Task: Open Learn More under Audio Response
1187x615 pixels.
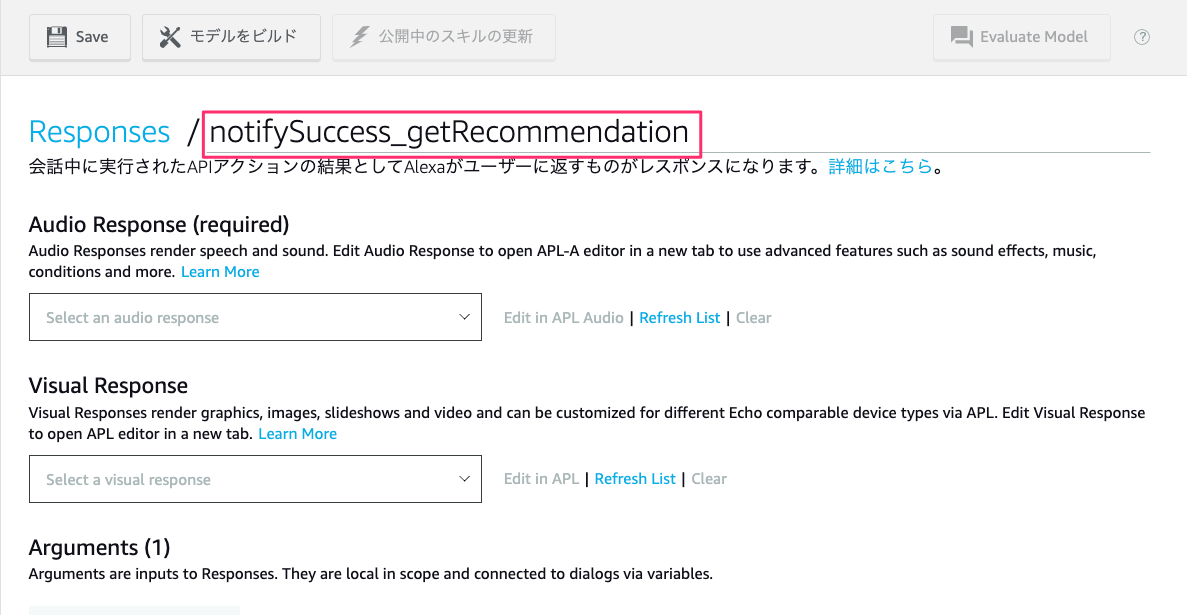Action: (220, 272)
